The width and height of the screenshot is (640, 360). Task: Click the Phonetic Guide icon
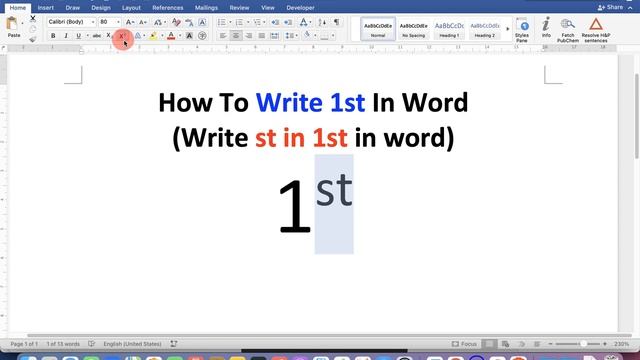(189, 22)
